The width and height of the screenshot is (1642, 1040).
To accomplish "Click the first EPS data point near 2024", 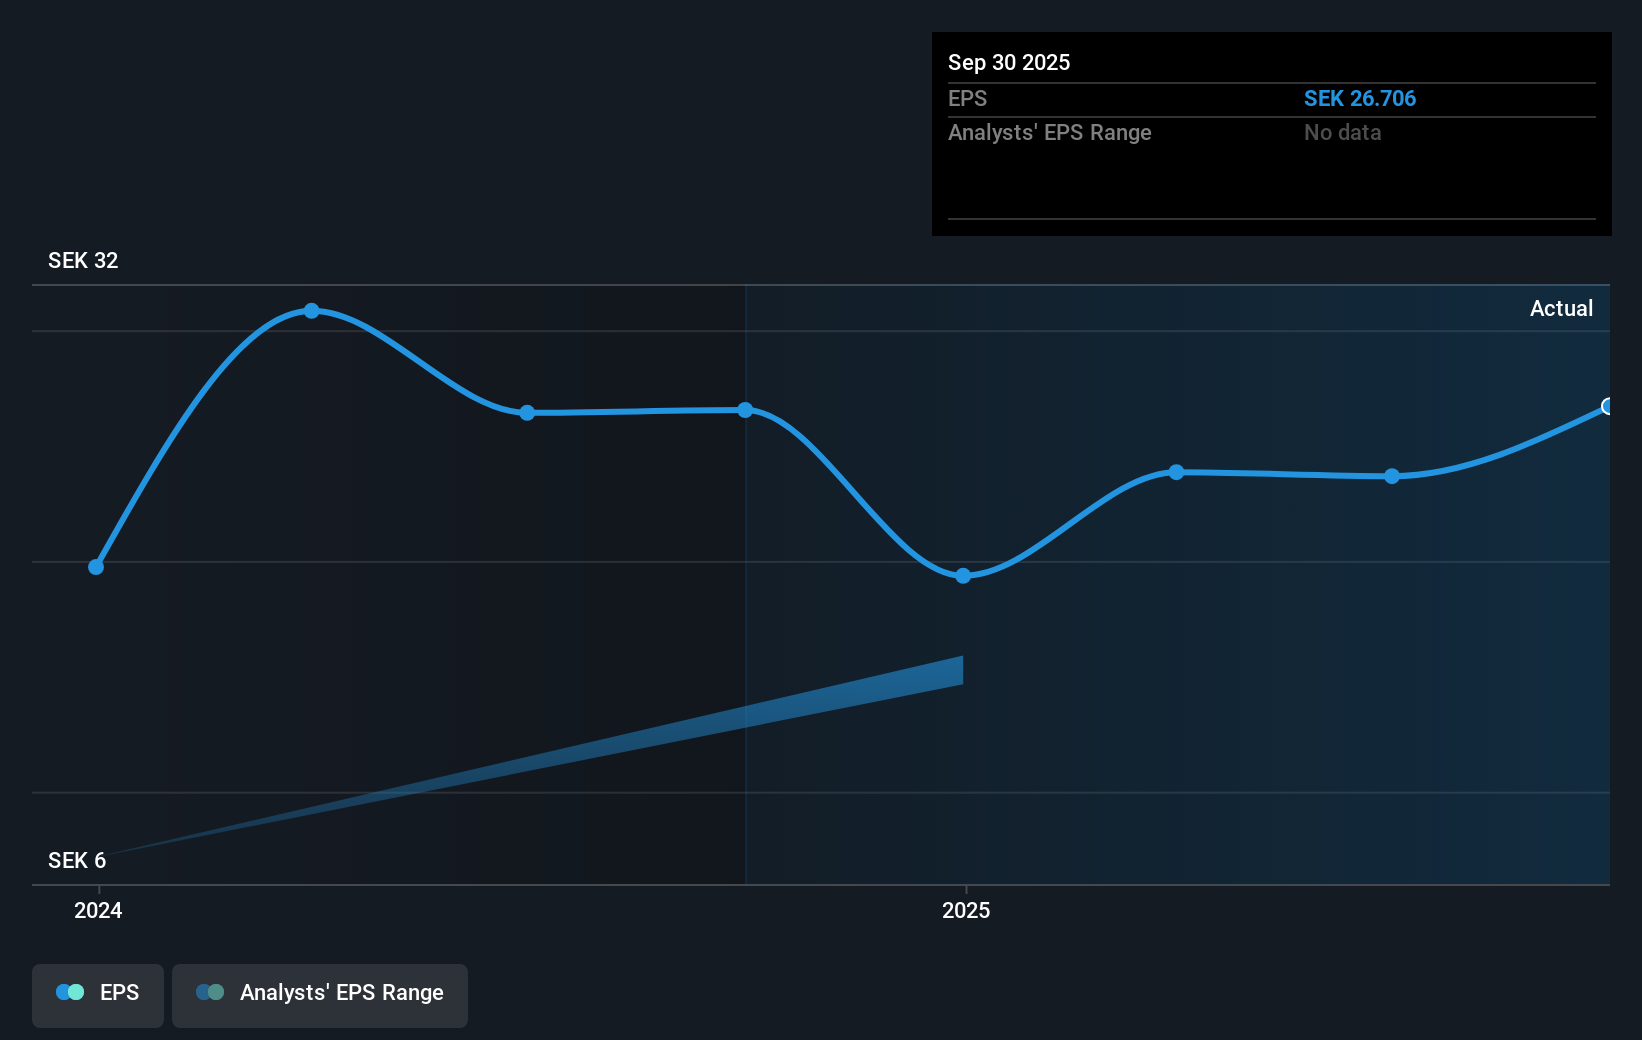I will pyautogui.click(x=96, y=566).
